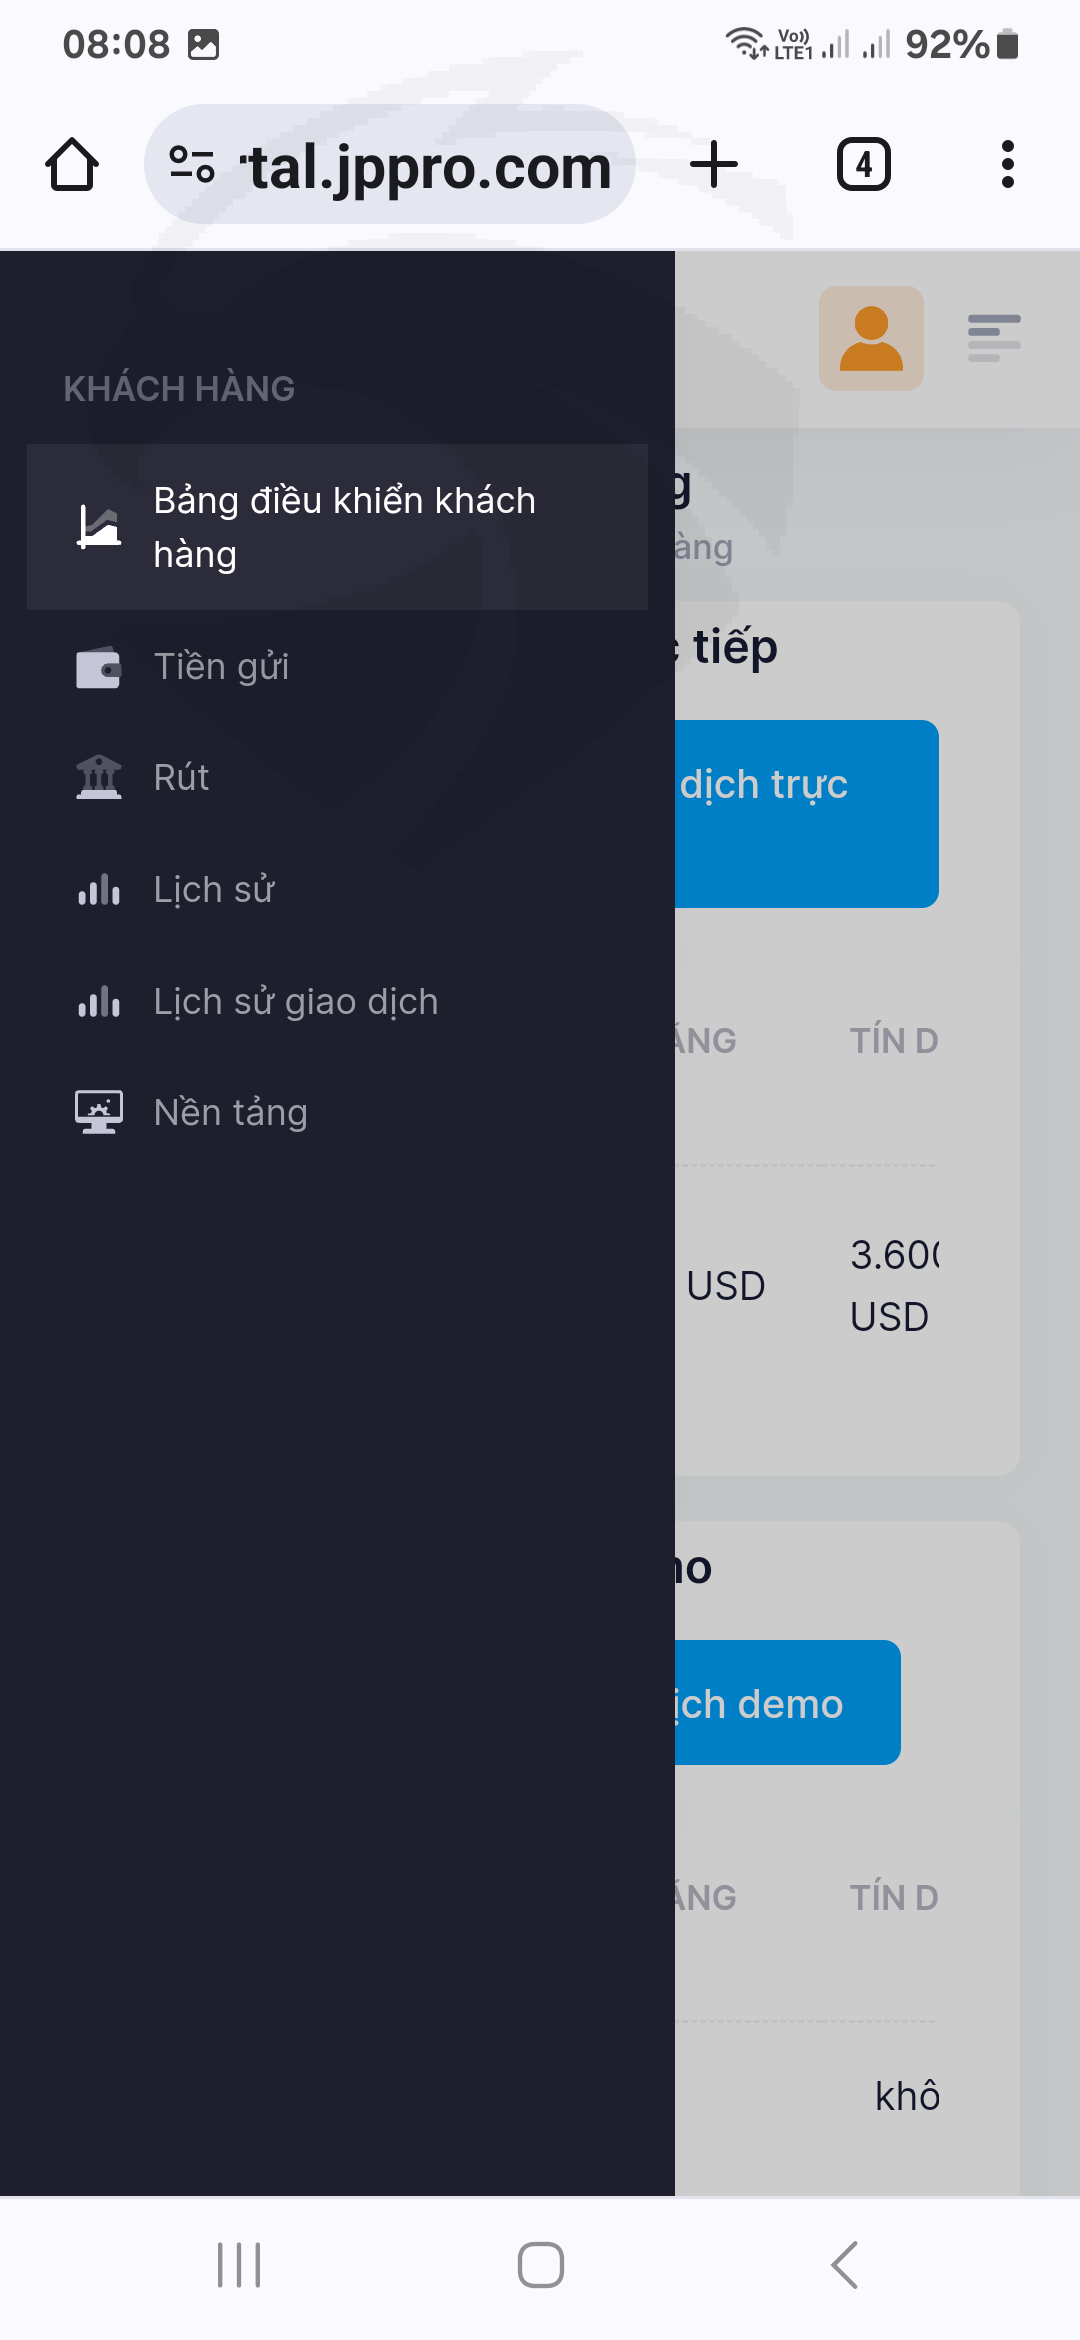
Task: Go to the Rút withdrawal page
Action: point(181,778)
